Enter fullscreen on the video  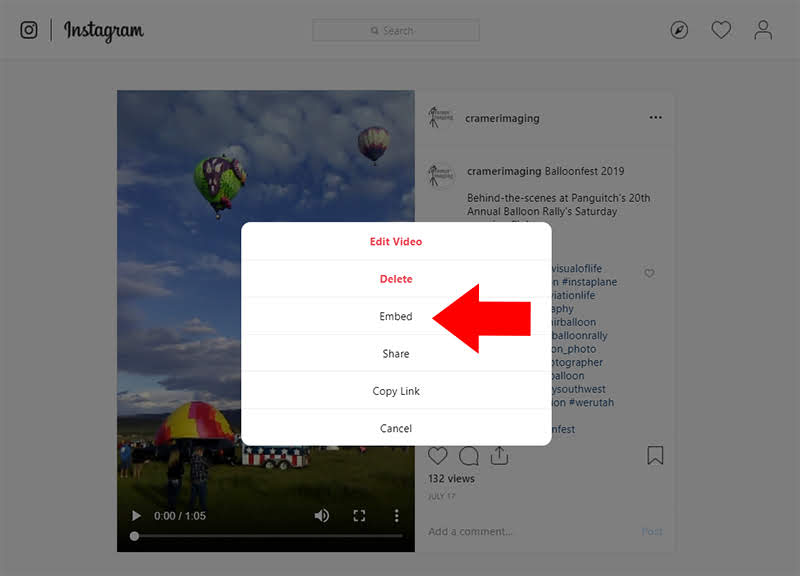(359, 516)
